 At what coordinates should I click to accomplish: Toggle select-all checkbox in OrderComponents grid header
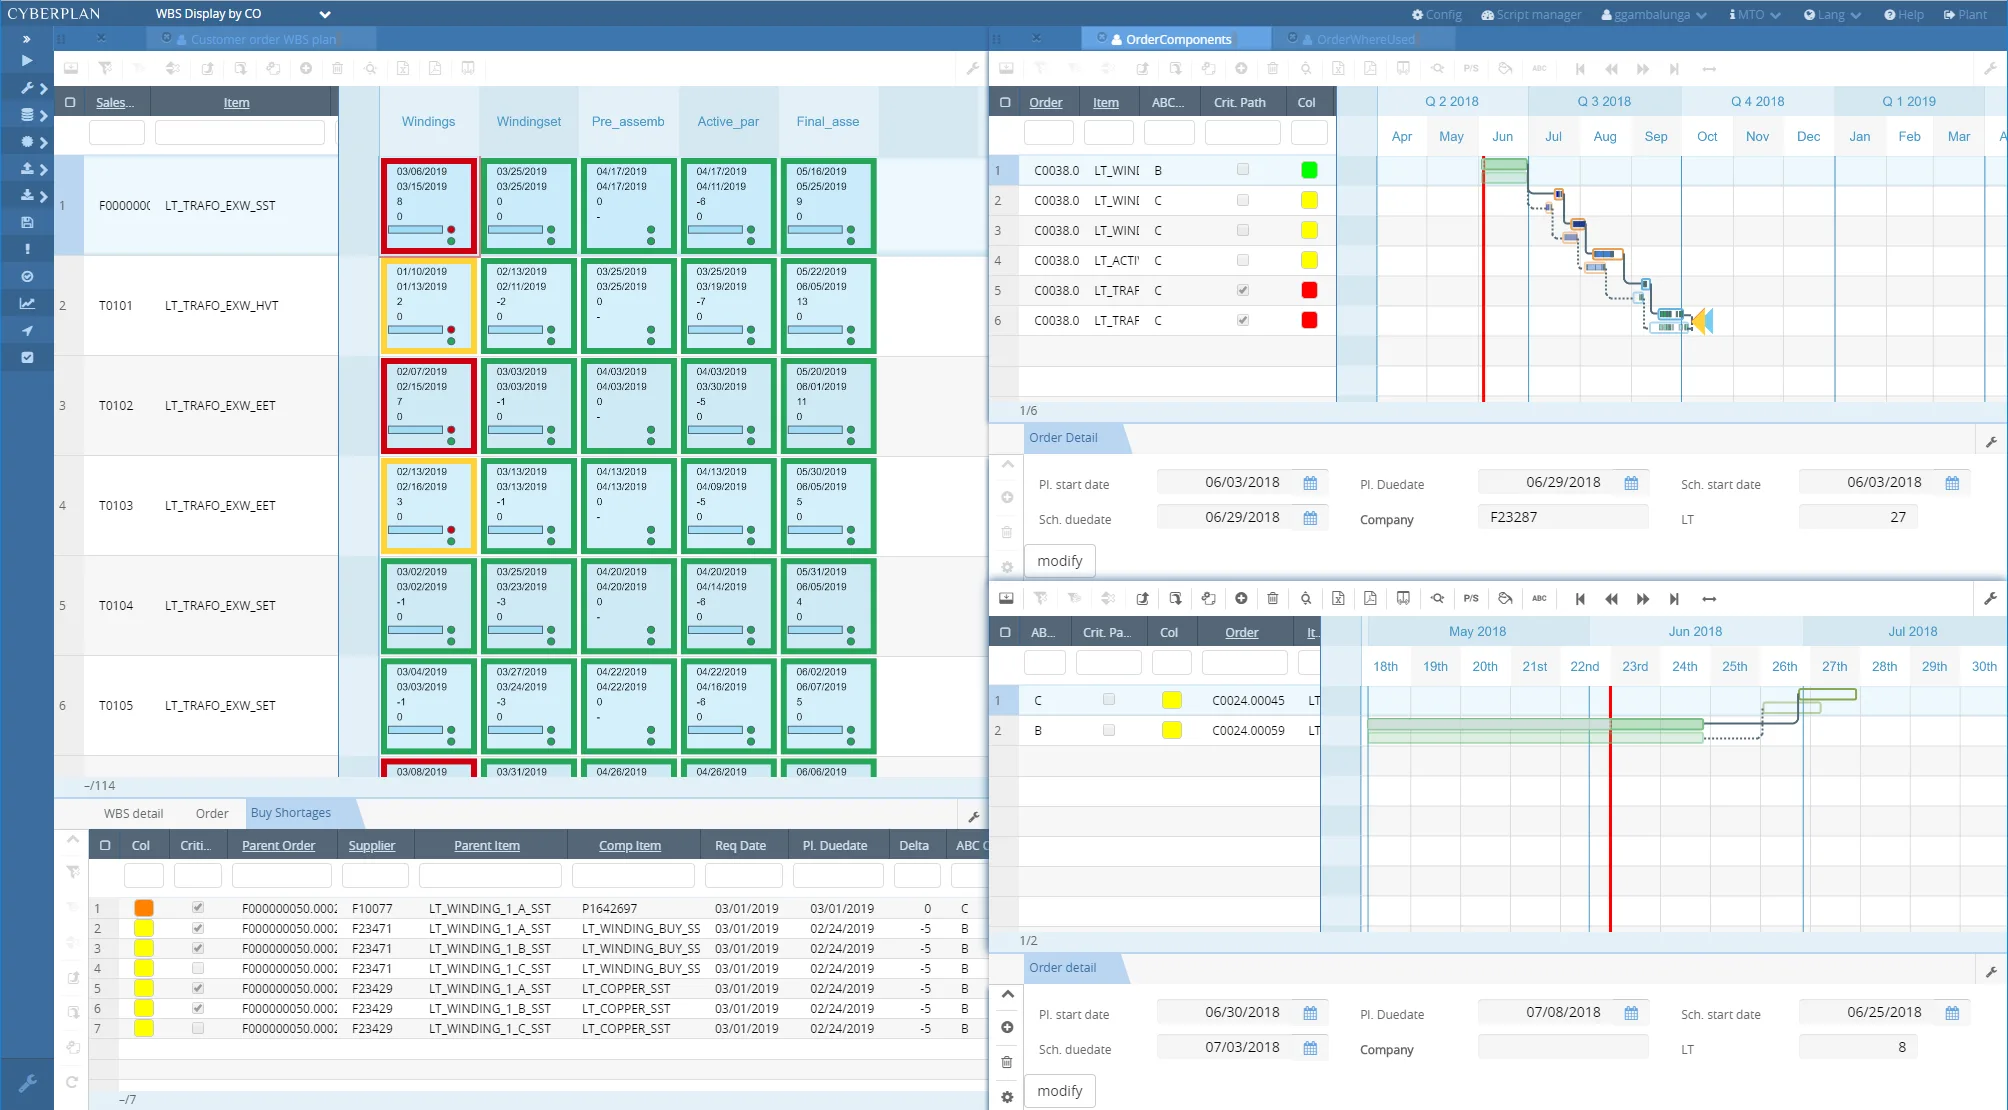[1005, 102]
